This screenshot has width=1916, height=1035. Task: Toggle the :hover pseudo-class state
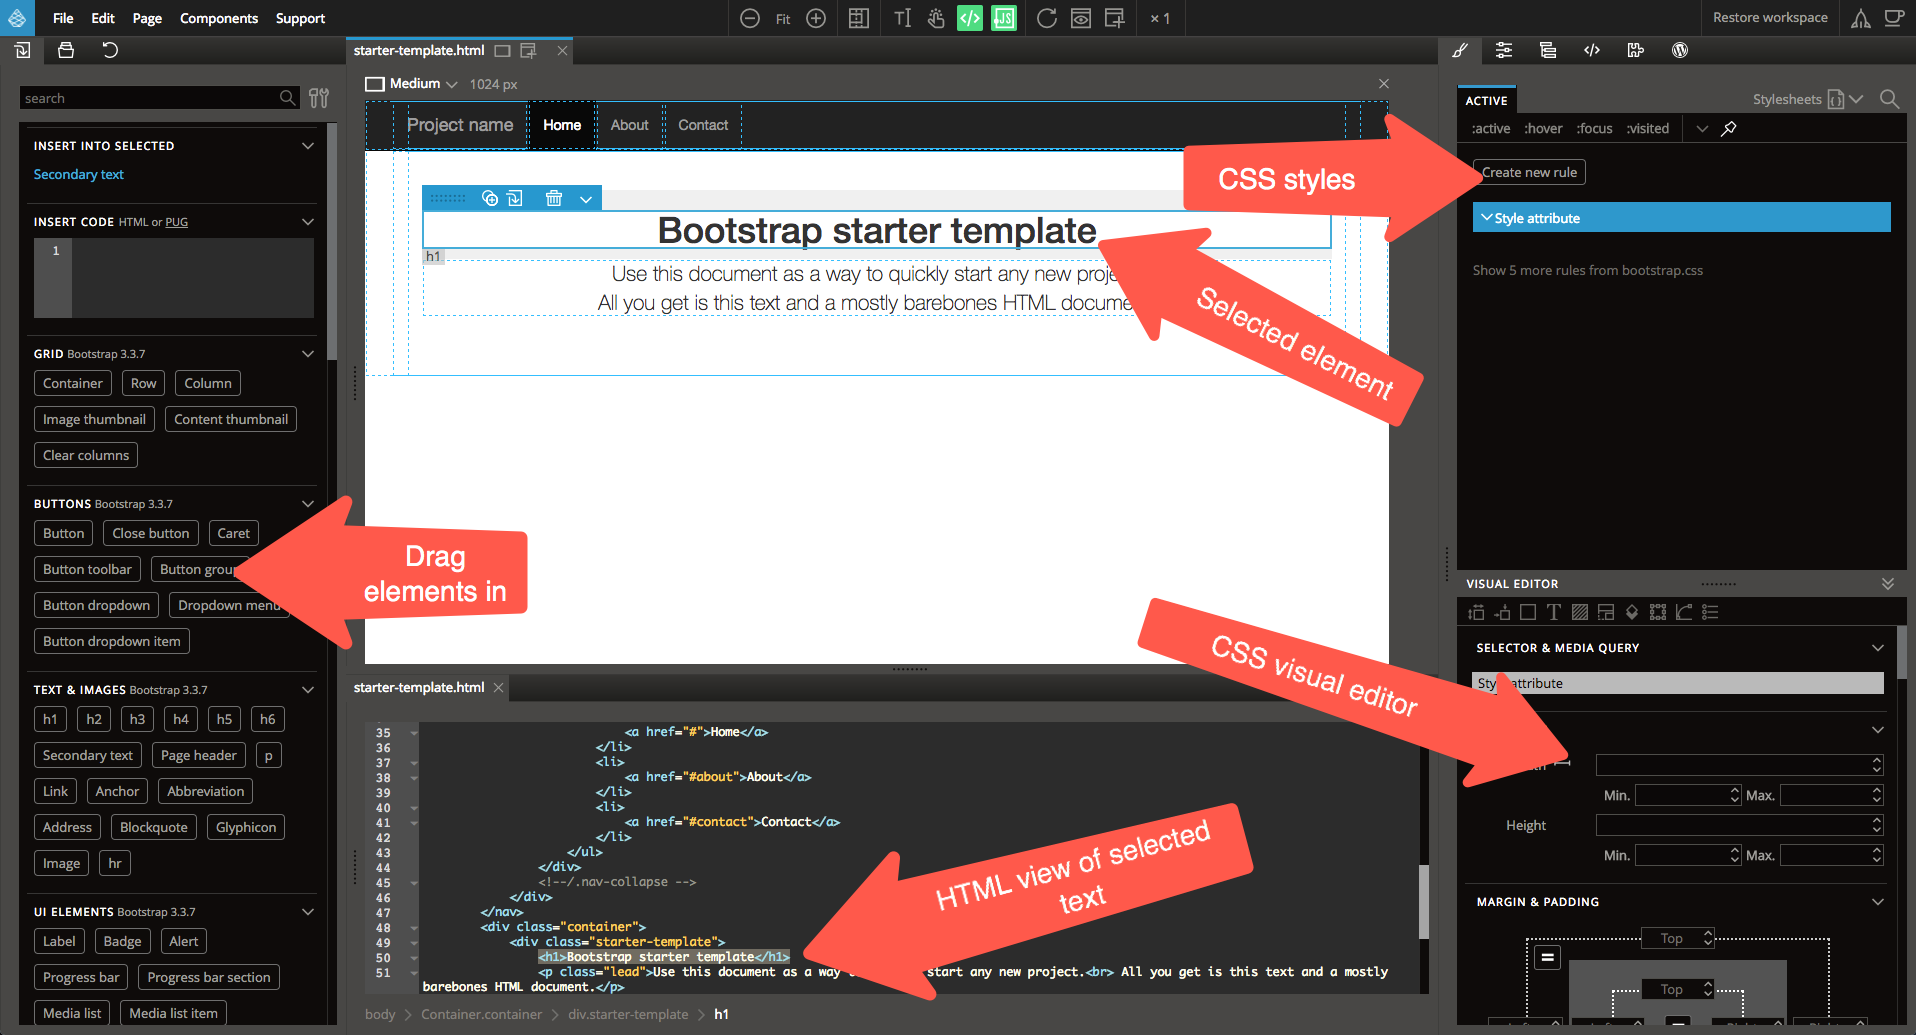tap(1543, 128)
